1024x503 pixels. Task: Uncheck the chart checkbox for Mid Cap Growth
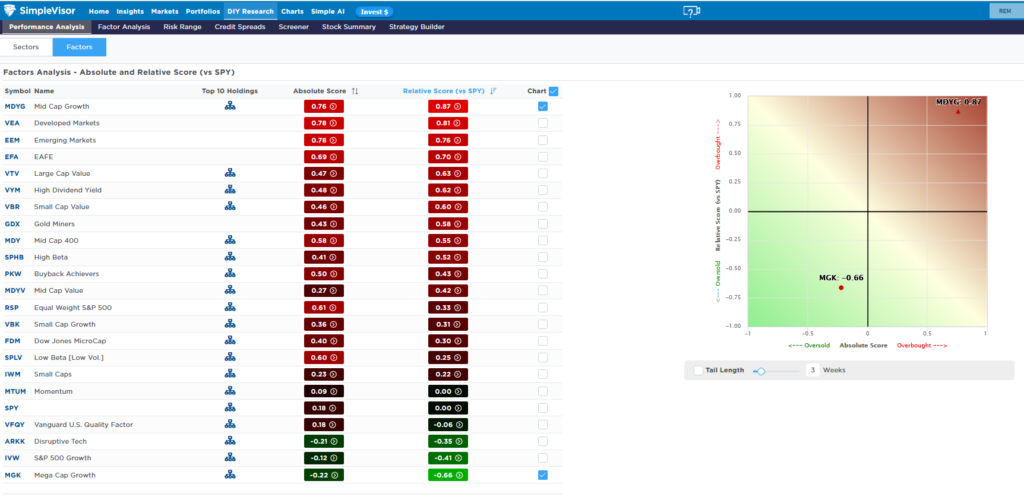542,106
